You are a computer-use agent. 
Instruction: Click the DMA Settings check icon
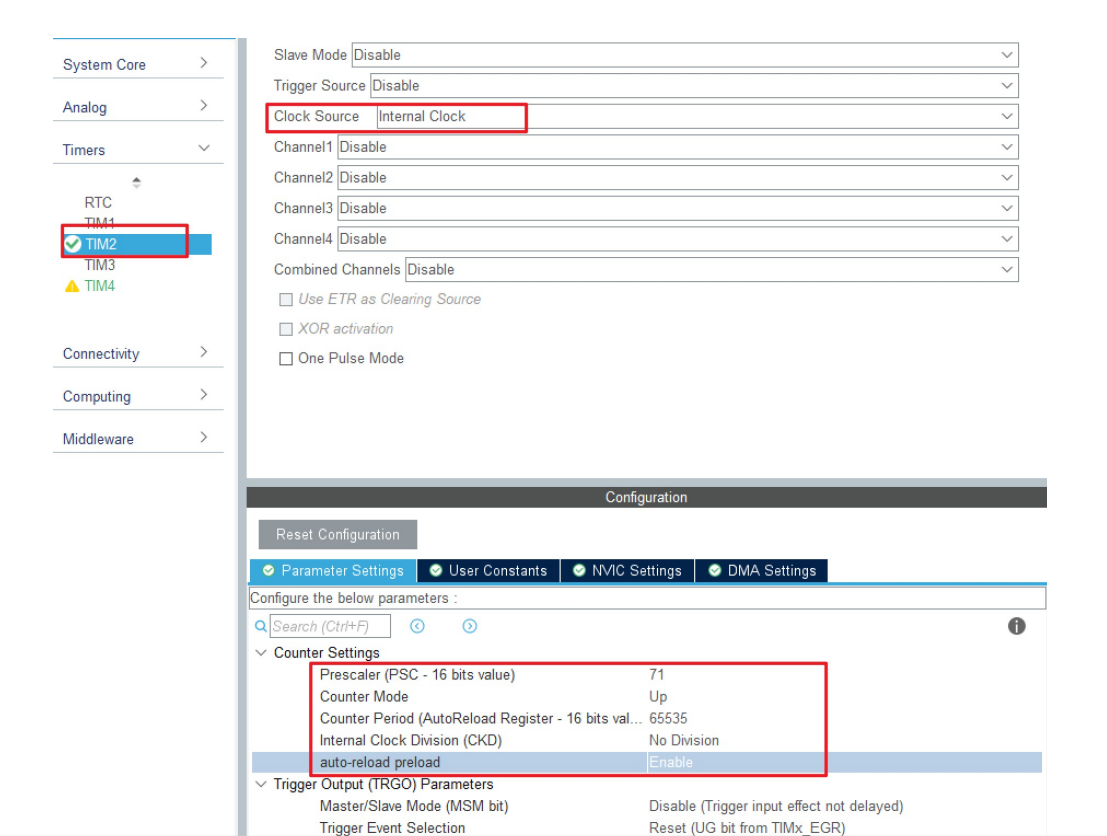714,571
